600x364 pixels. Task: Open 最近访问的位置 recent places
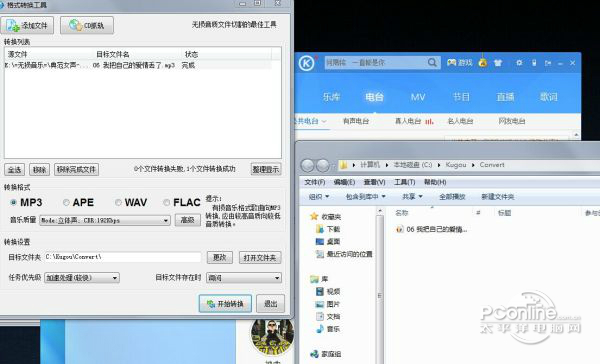(344, 254)
